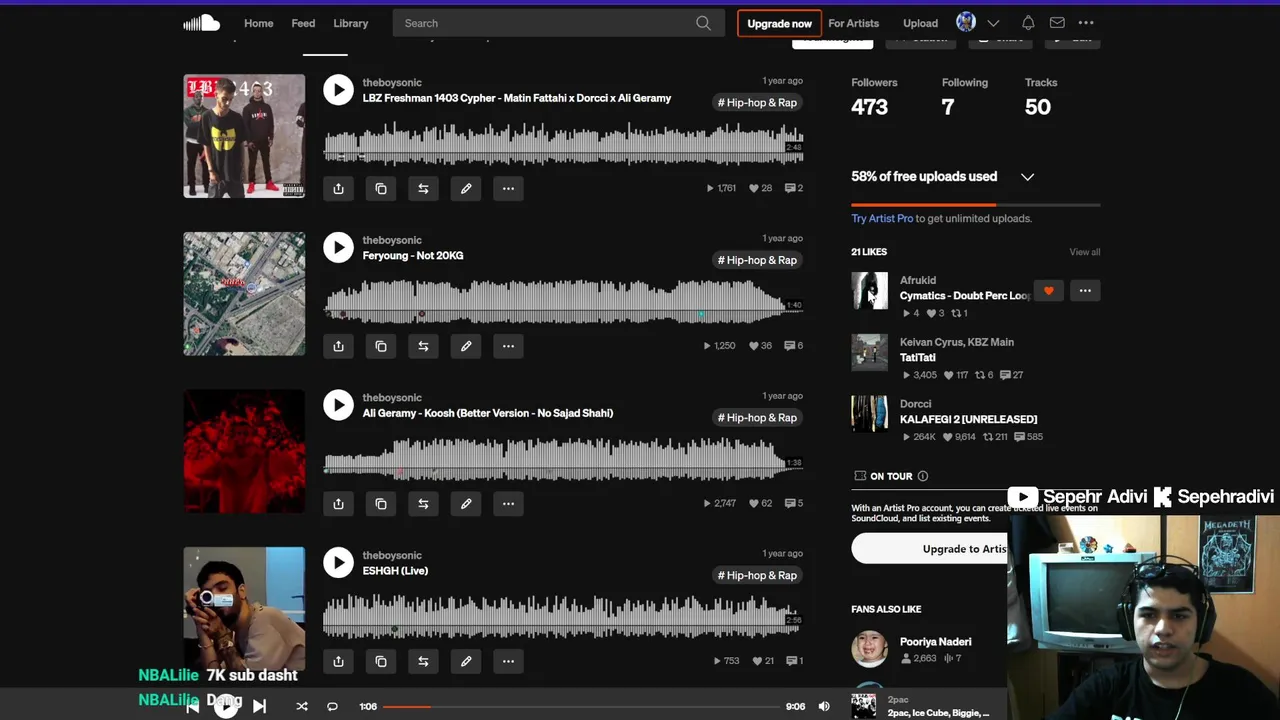This screenshot has height=720, width=1280.
Task: Repost the LBZ Freshman 1403 Cypher track
Action: pyautogui.click(x=423, y=189)
